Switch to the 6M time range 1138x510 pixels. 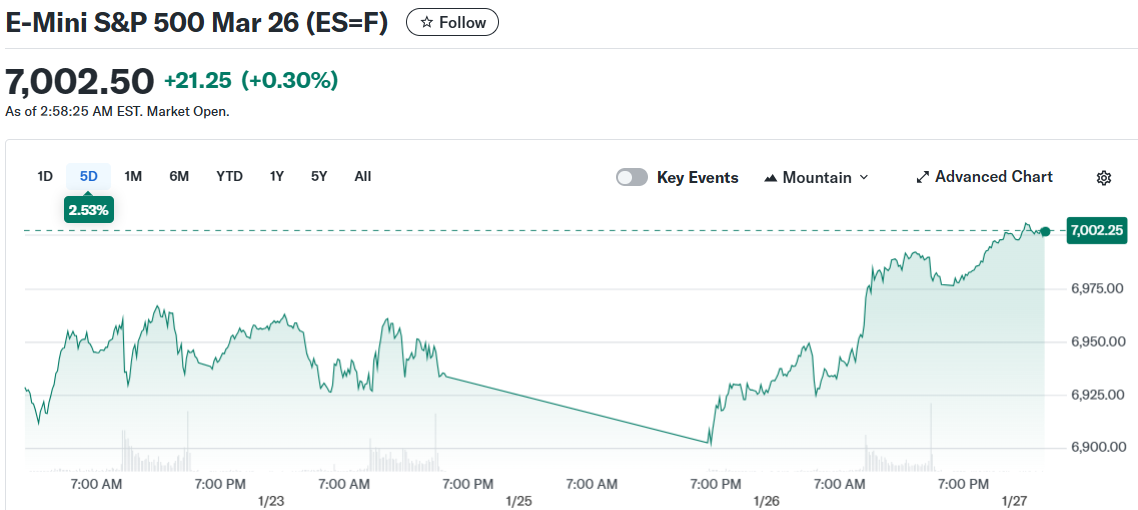(179, 176)
